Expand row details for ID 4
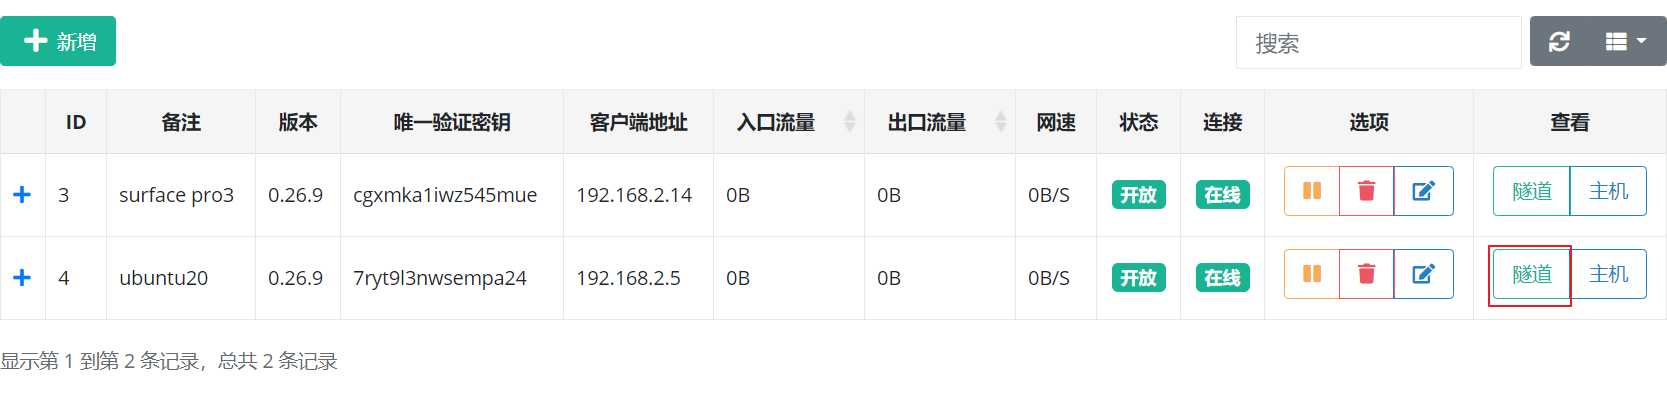This screenshot has height=400, width=1667. 22,278
